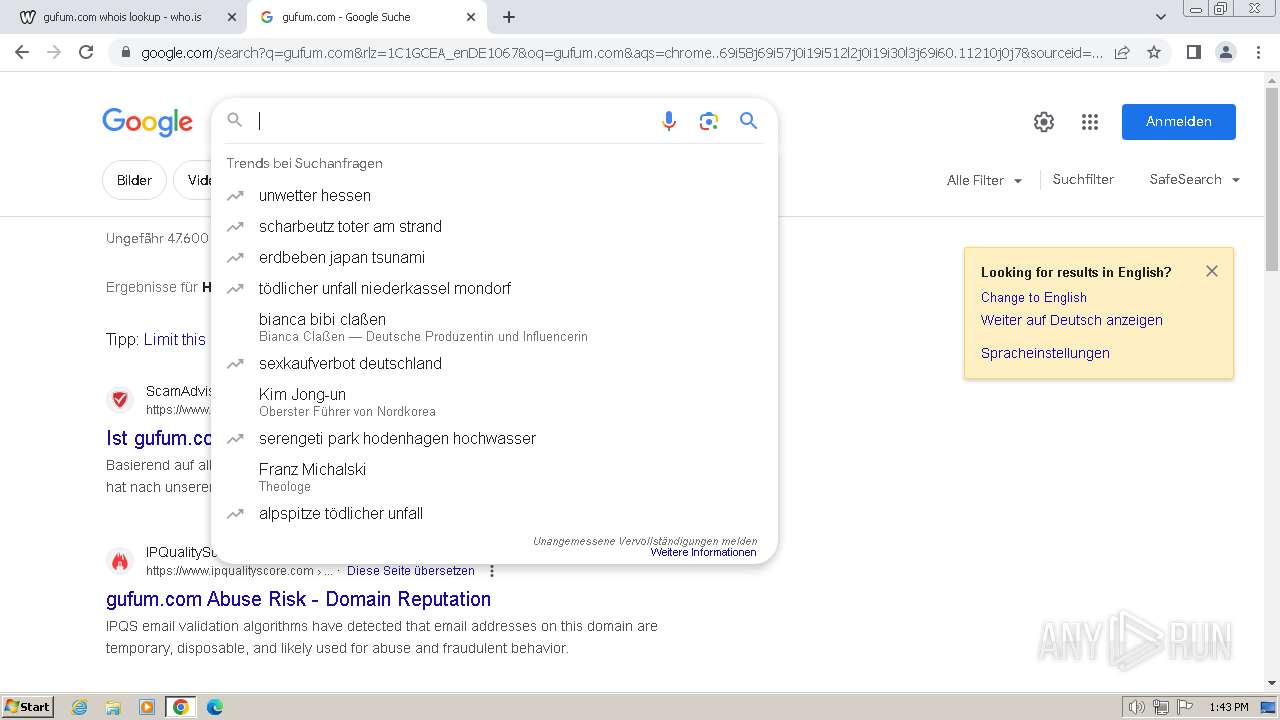This screenshot has height=720, width=1280.
Task: Click the Limit this tip link
Action: pos(175,340)
